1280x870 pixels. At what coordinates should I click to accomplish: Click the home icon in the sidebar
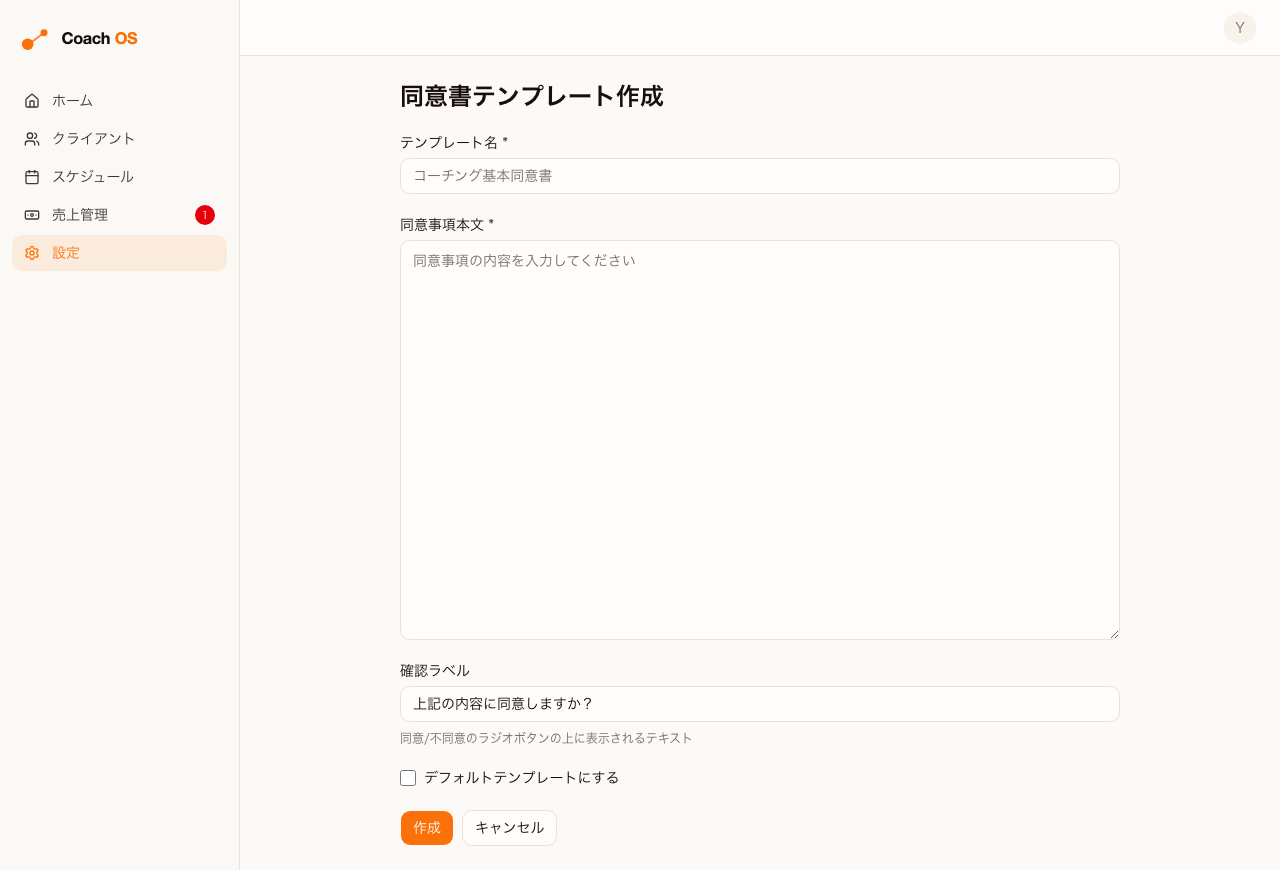point(32,101)
